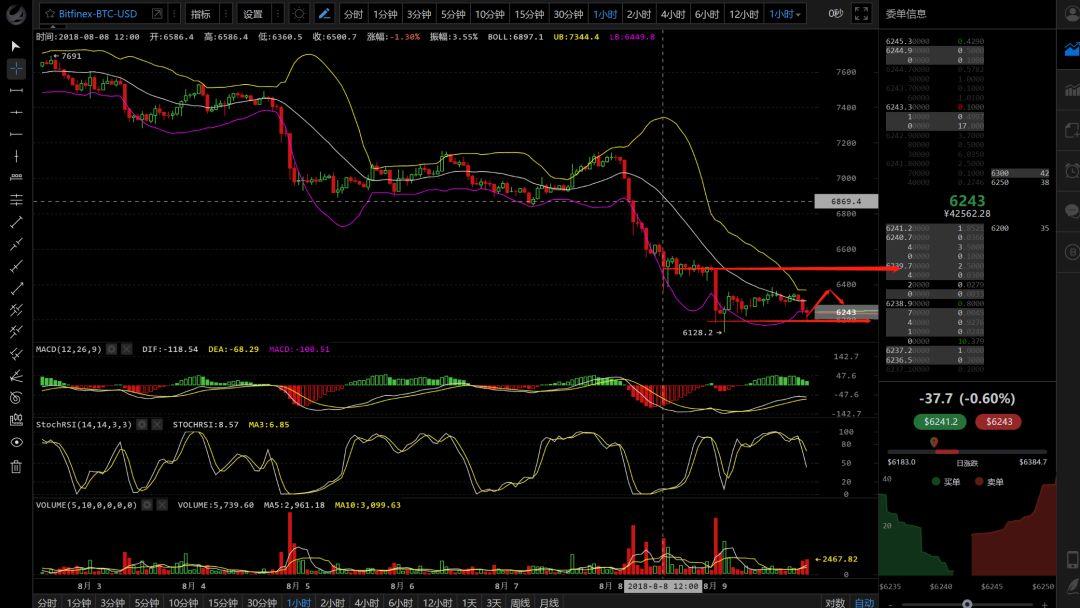Open the shapes chart tool in left toolbar
Viewport: 1080px width, 608px height.
16,420
